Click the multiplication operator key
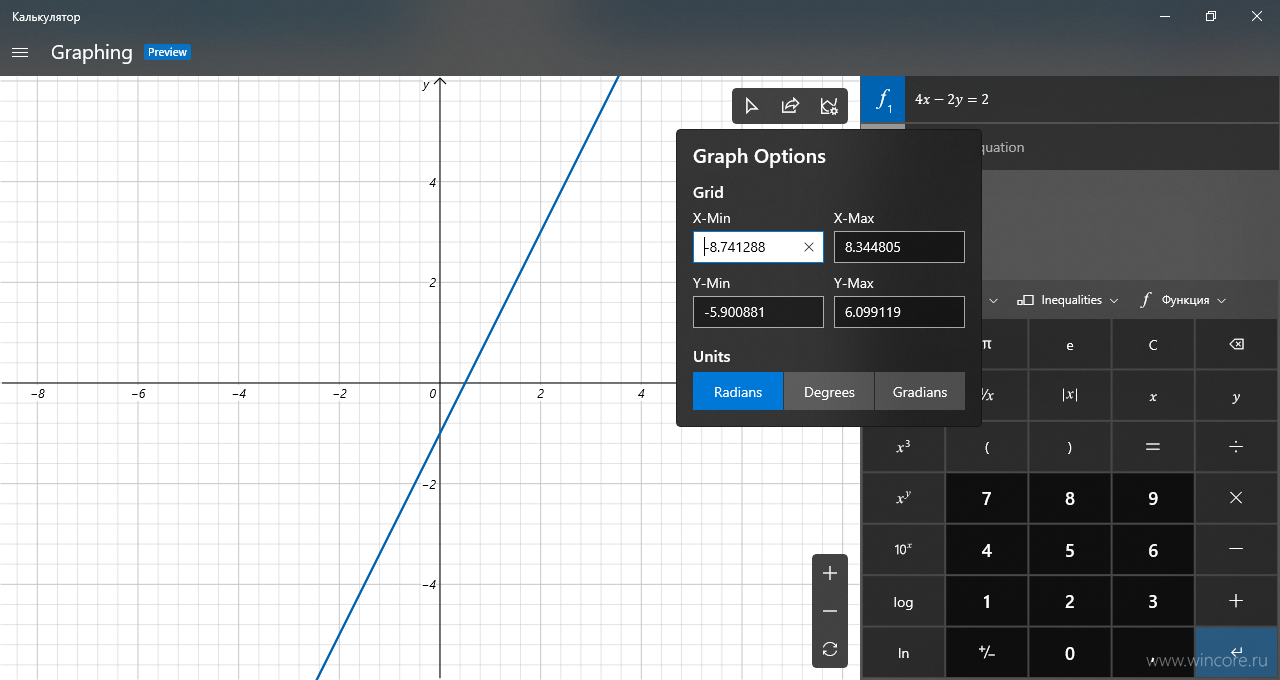Viewport: 1280px width, 680px height. [x=1236, y=498]
